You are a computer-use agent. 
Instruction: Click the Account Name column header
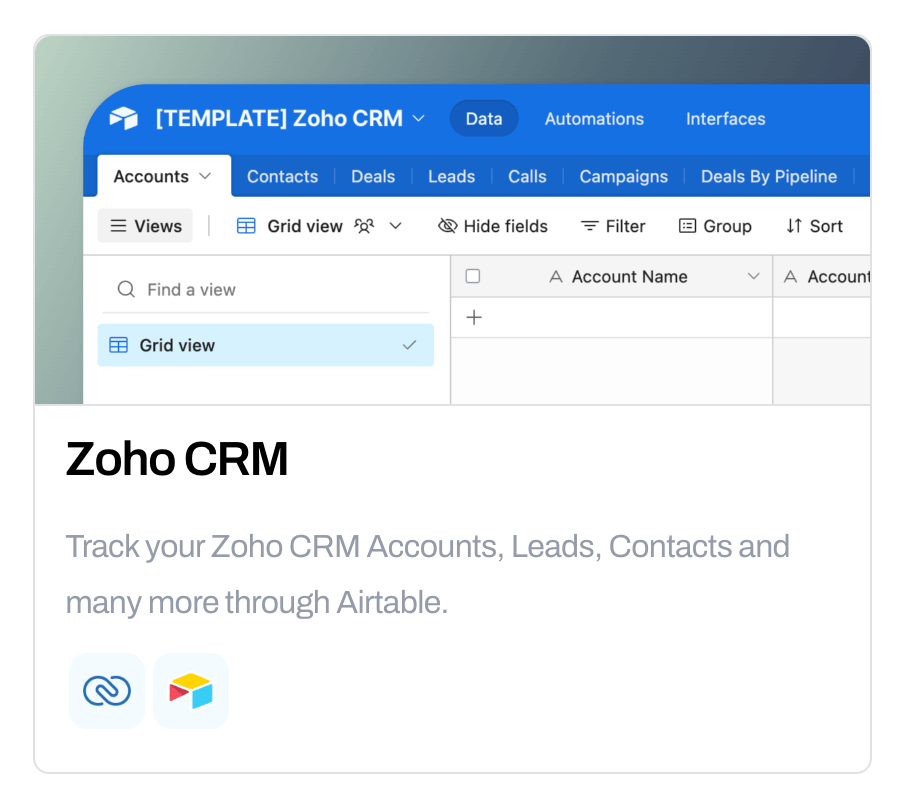pos(612,276)
